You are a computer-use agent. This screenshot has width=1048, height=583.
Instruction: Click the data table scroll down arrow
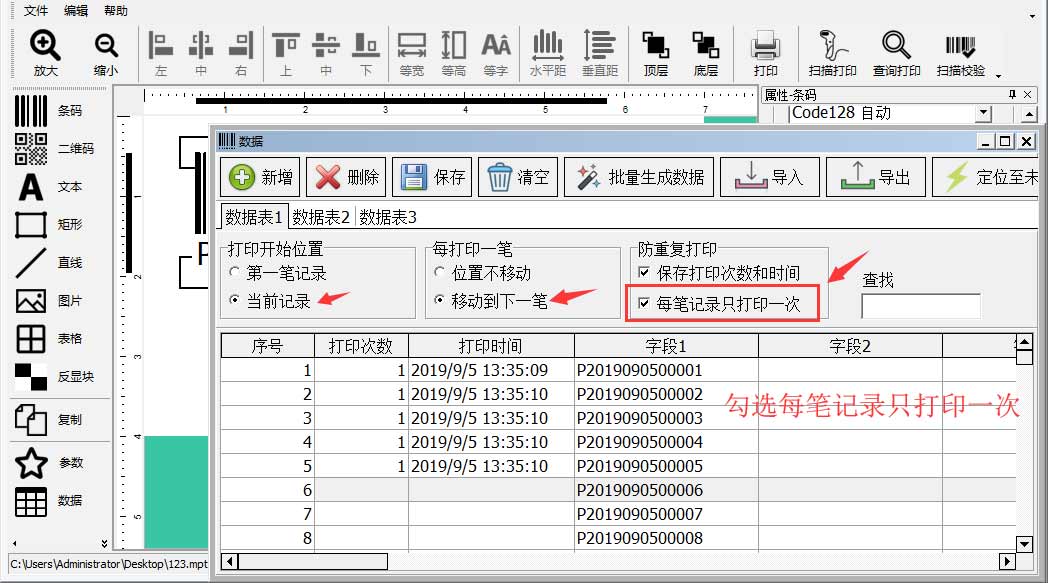pos(1023,544)
